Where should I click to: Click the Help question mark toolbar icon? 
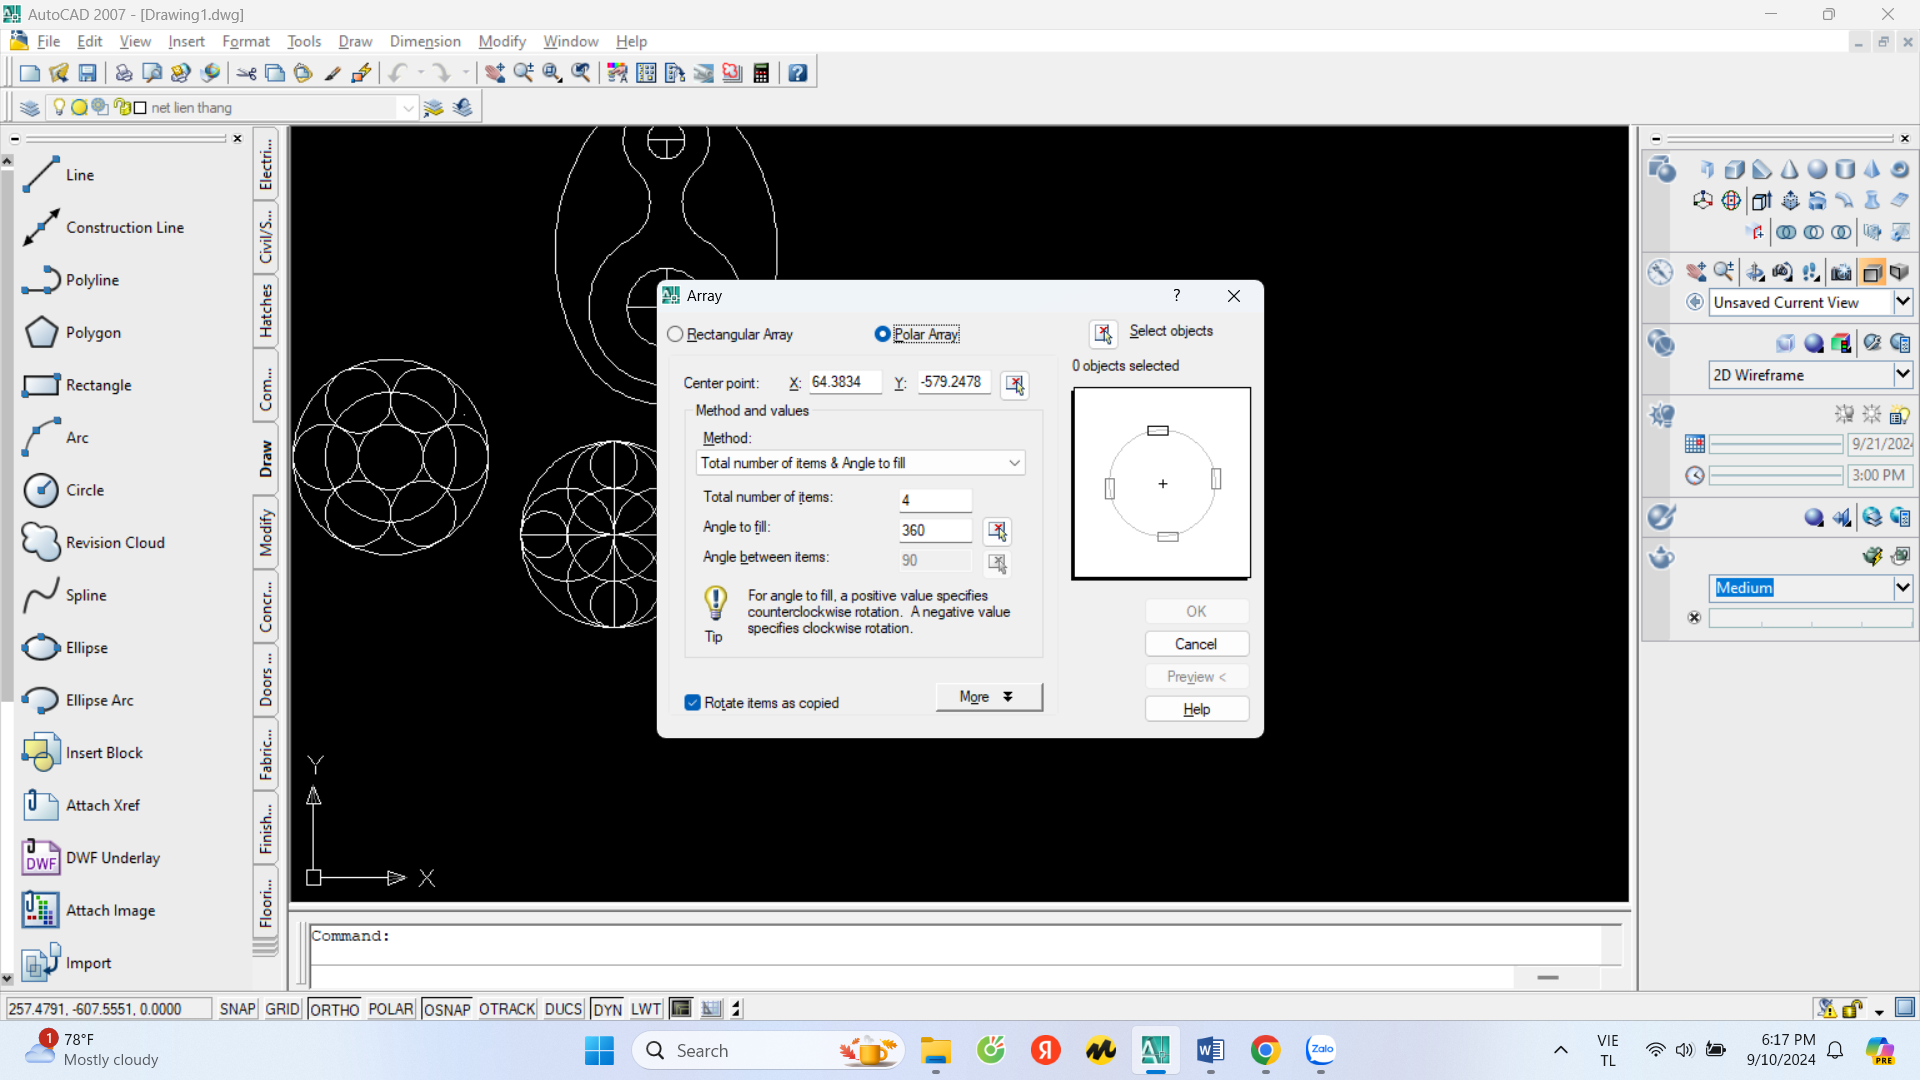point(797,73)
